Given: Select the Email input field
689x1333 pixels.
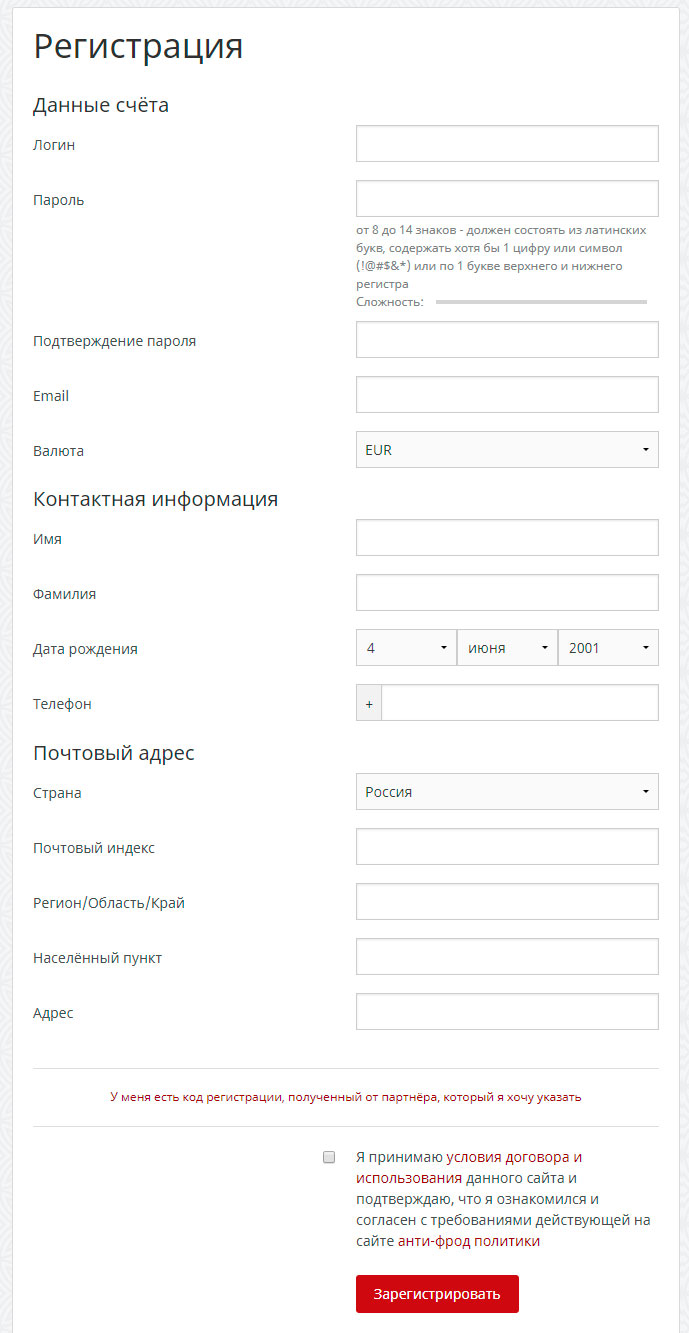Looking at the screenshot, I should (507, 395).
